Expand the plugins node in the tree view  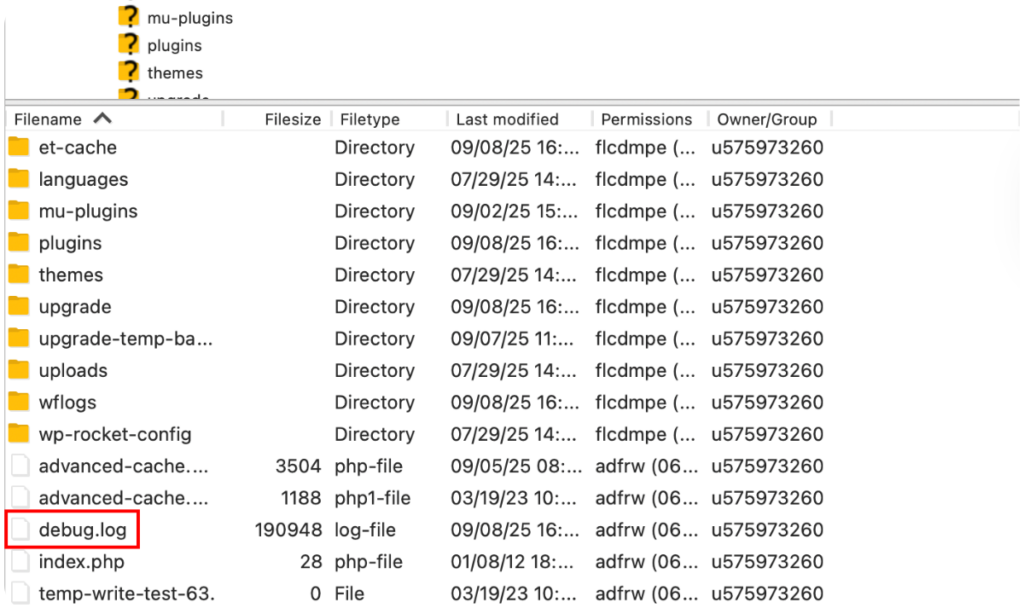pyautogui.click(x=128, y=45)
